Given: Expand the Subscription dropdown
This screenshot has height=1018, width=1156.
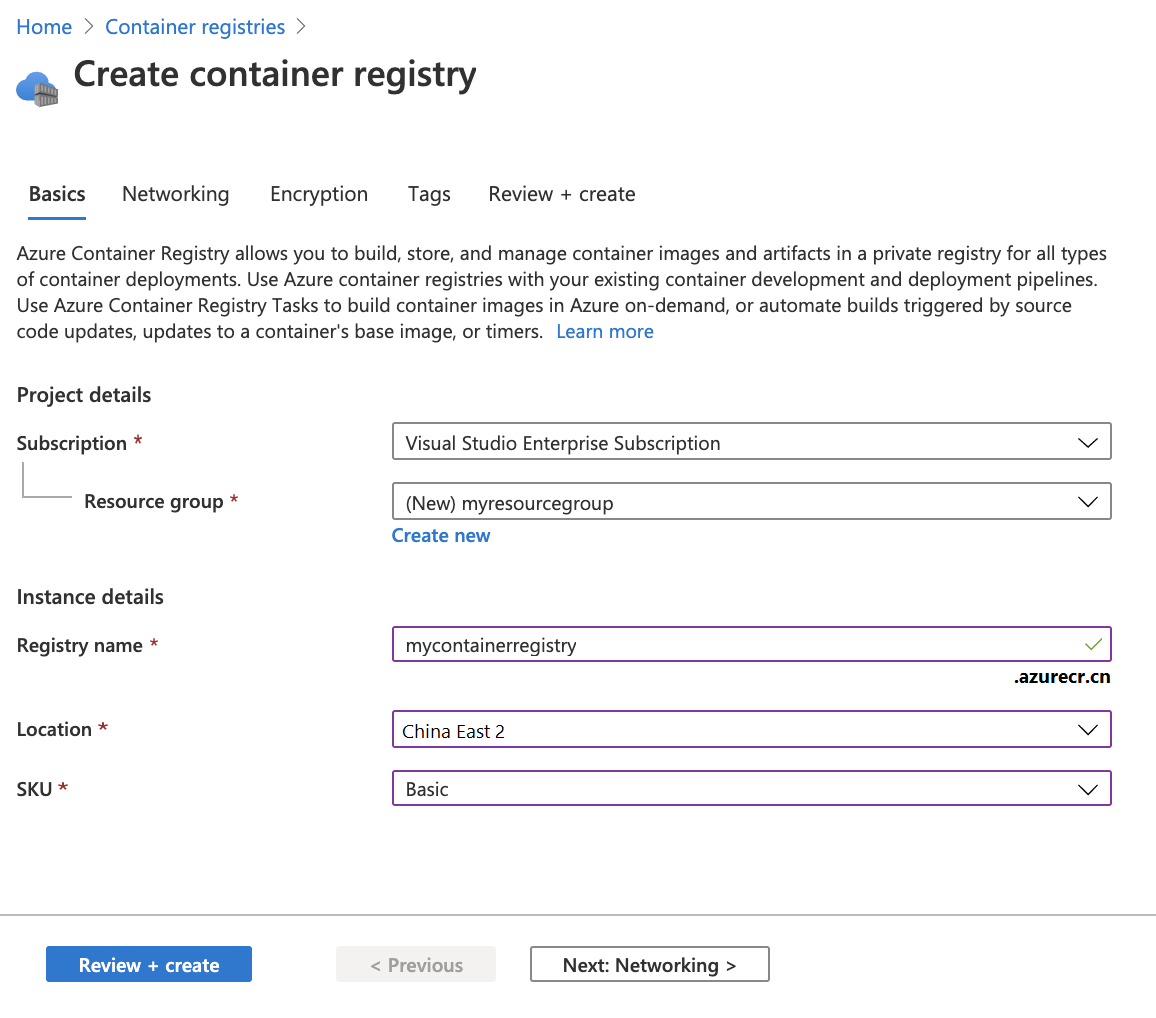Looking at the screenshot, I should (751, 443).
